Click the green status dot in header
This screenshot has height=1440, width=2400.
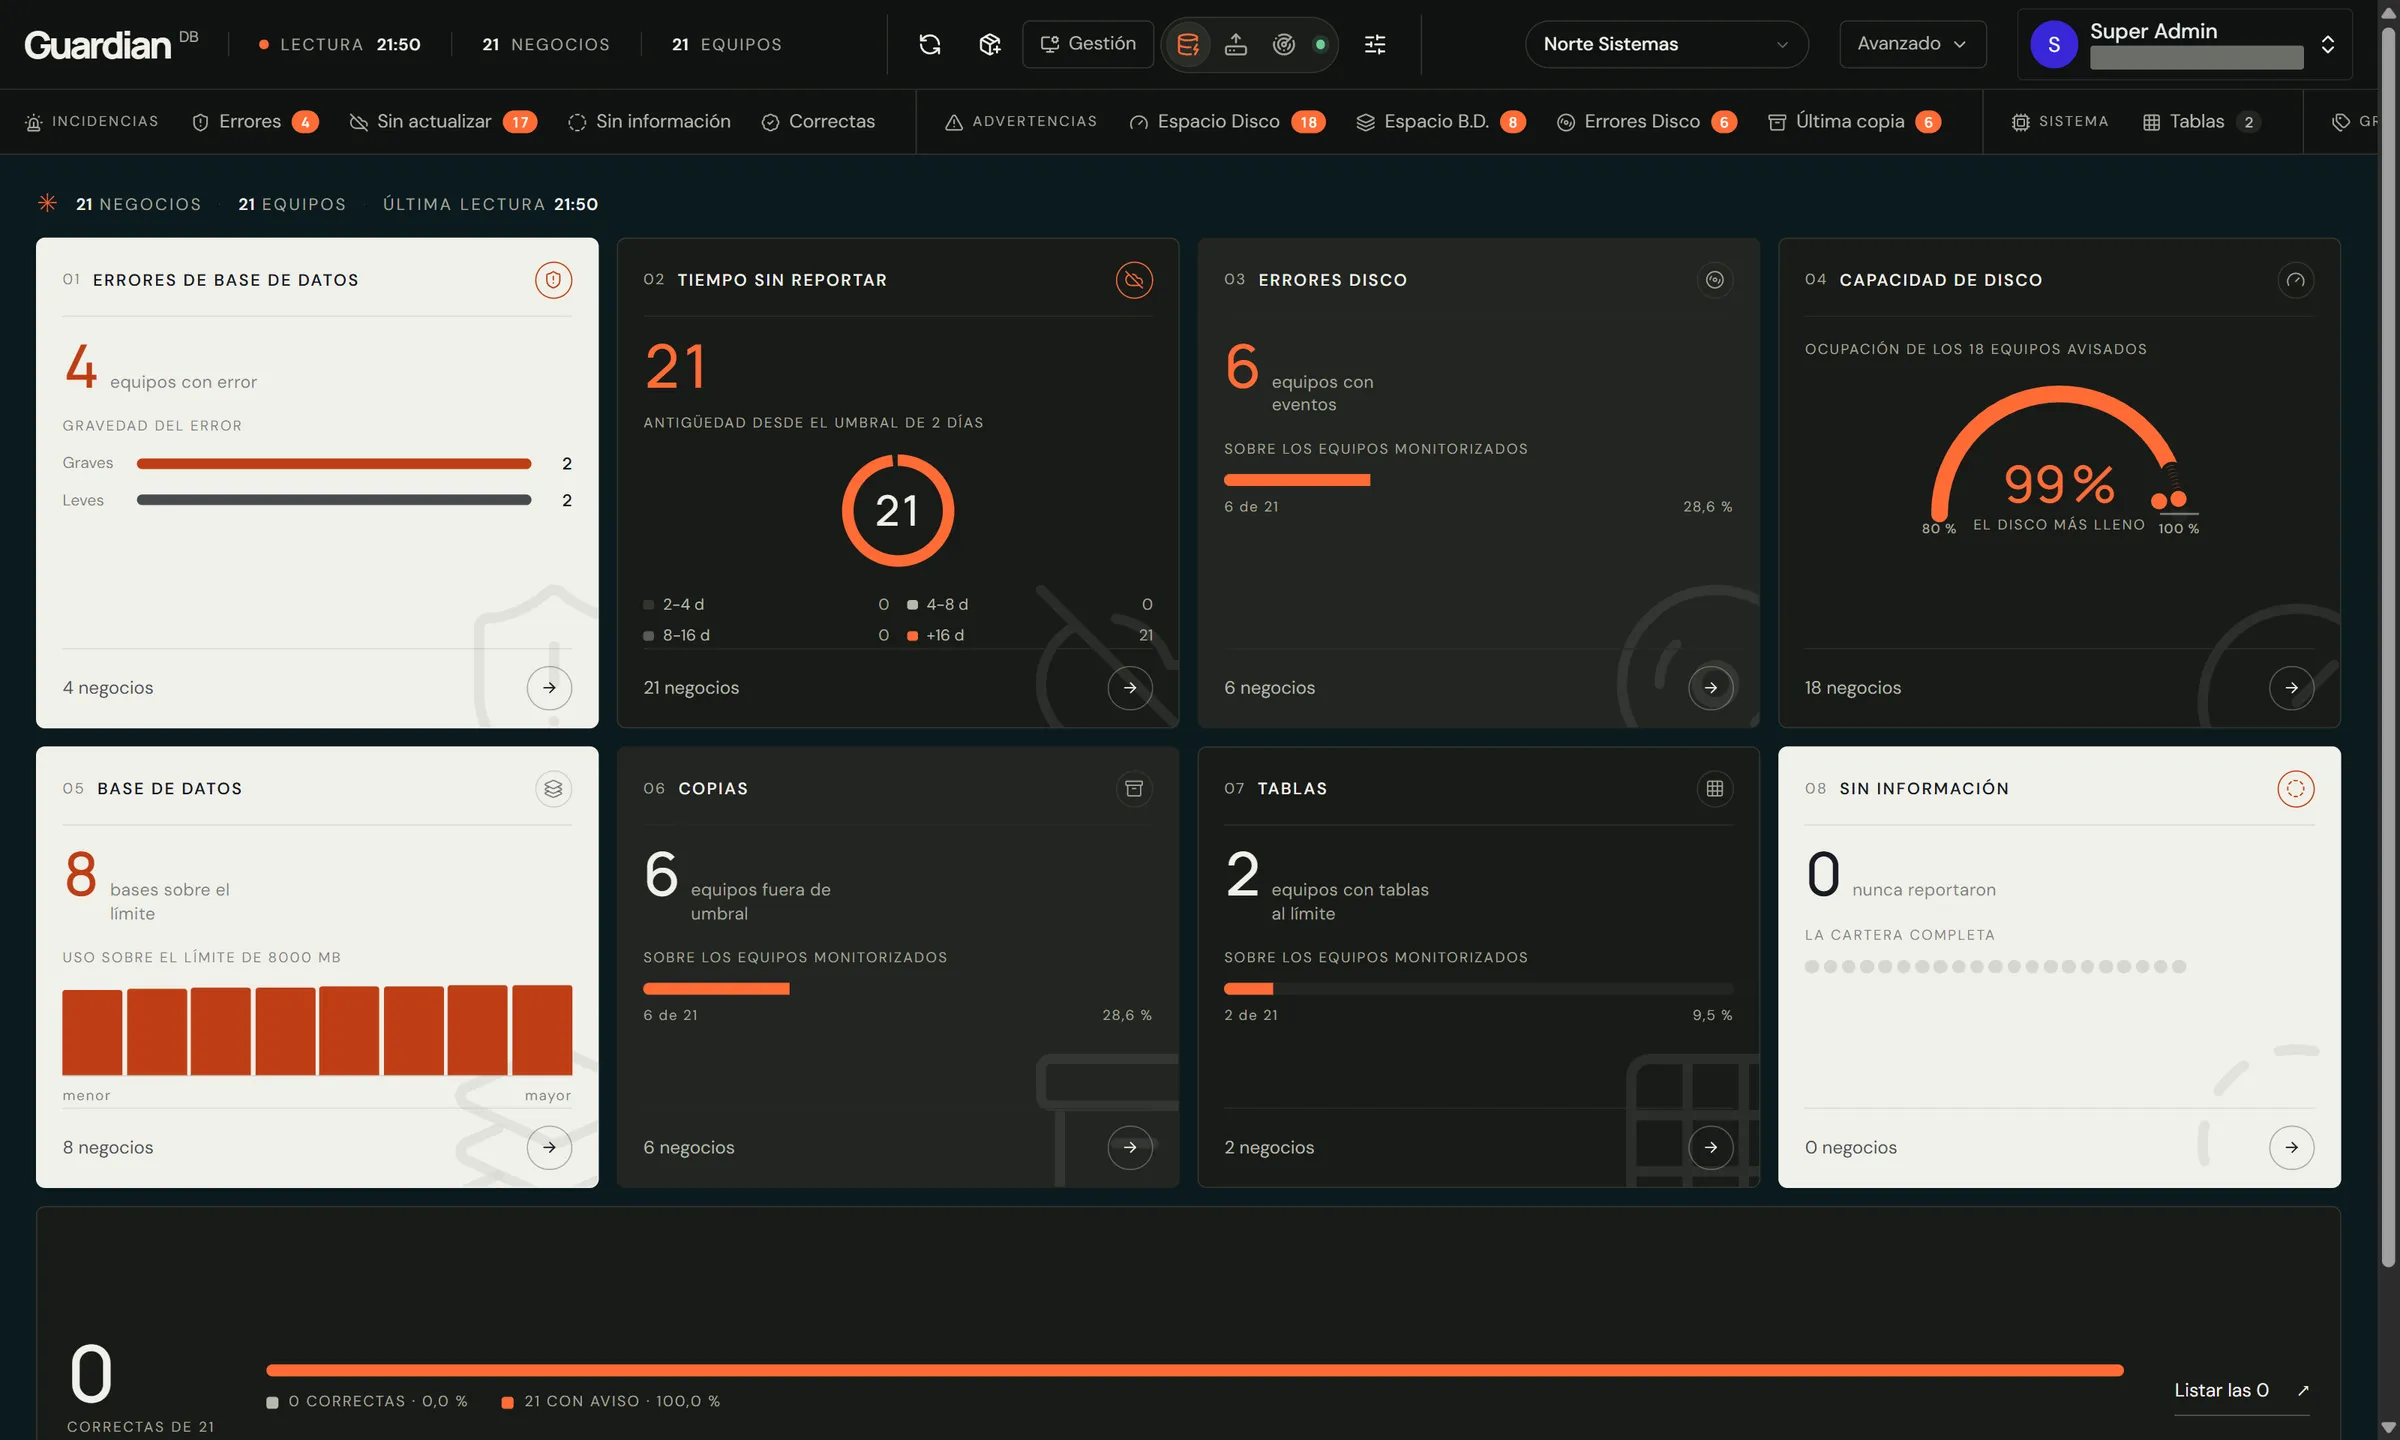click(x=1320, y=44)
